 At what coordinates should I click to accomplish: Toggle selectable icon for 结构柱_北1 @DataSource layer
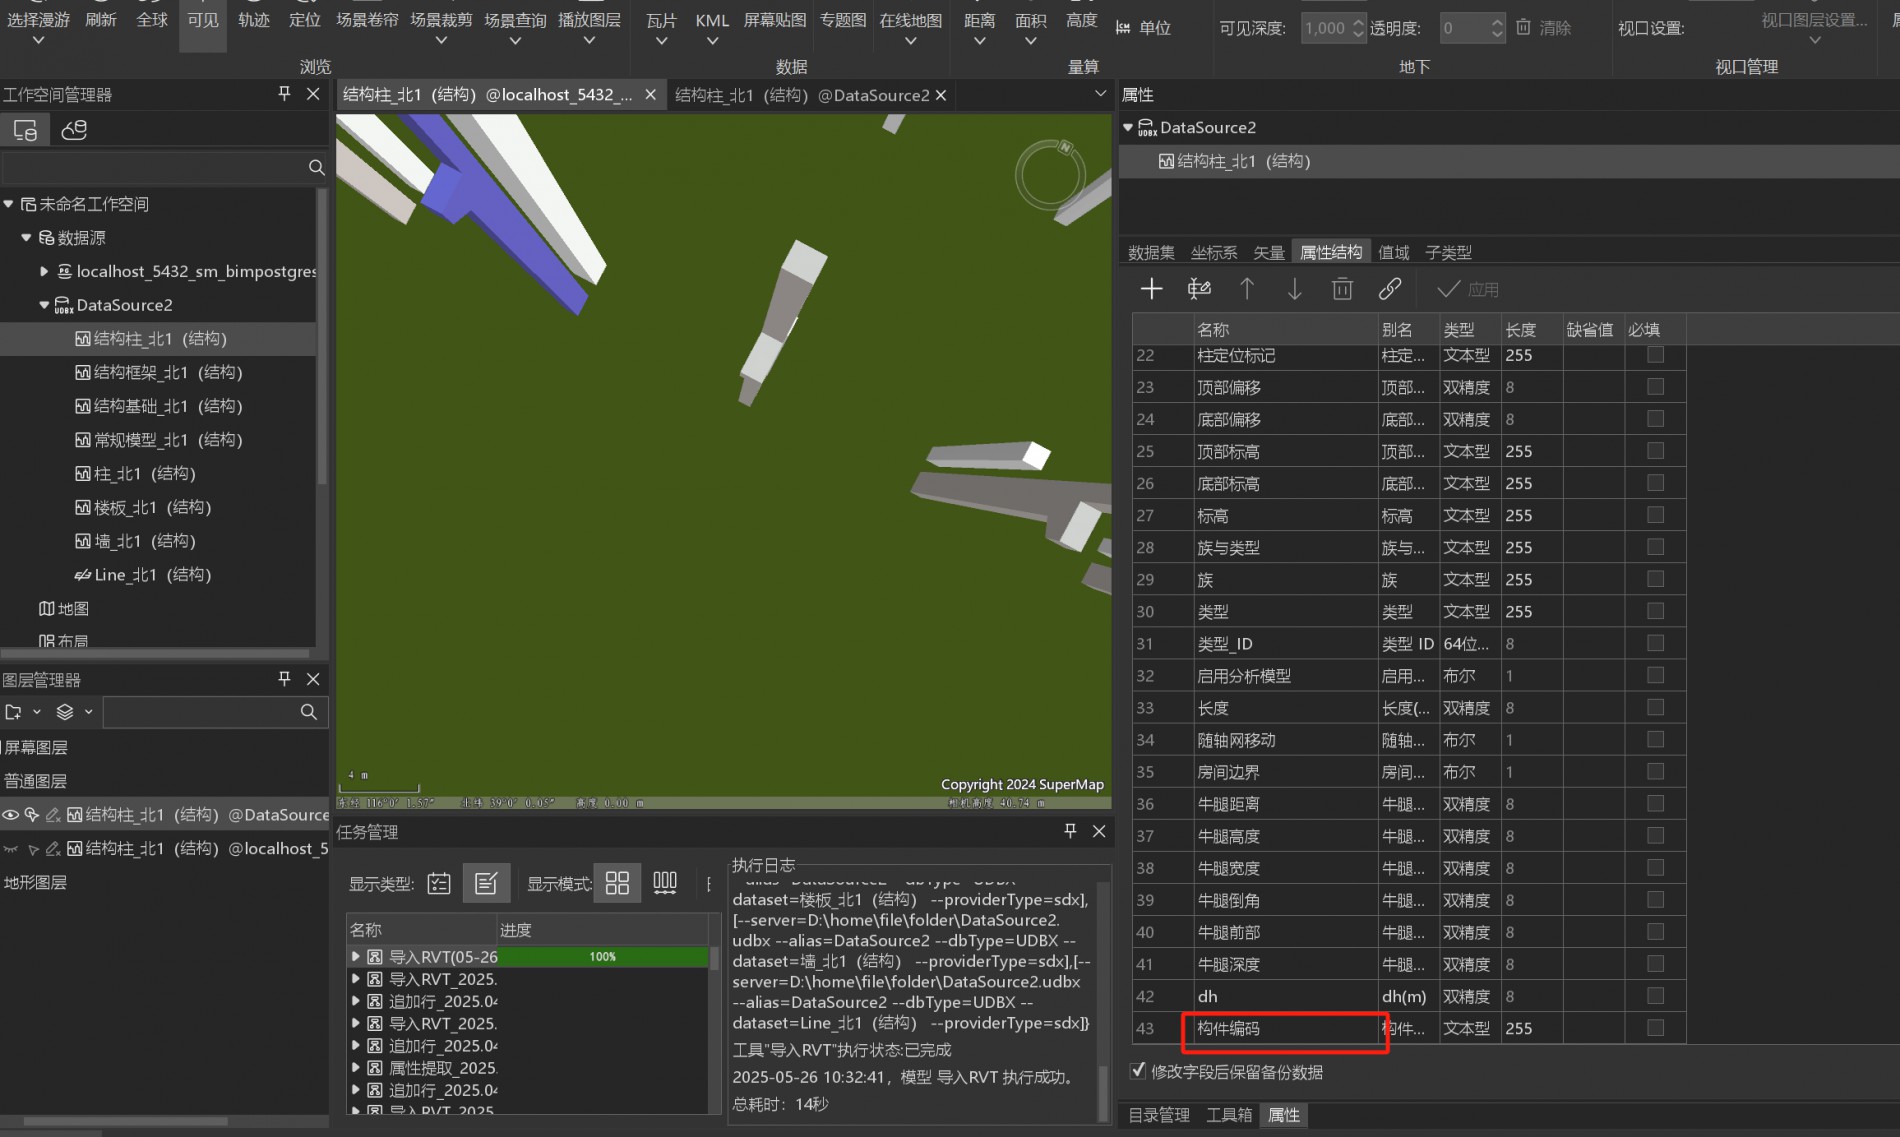[x=32, y=815]
